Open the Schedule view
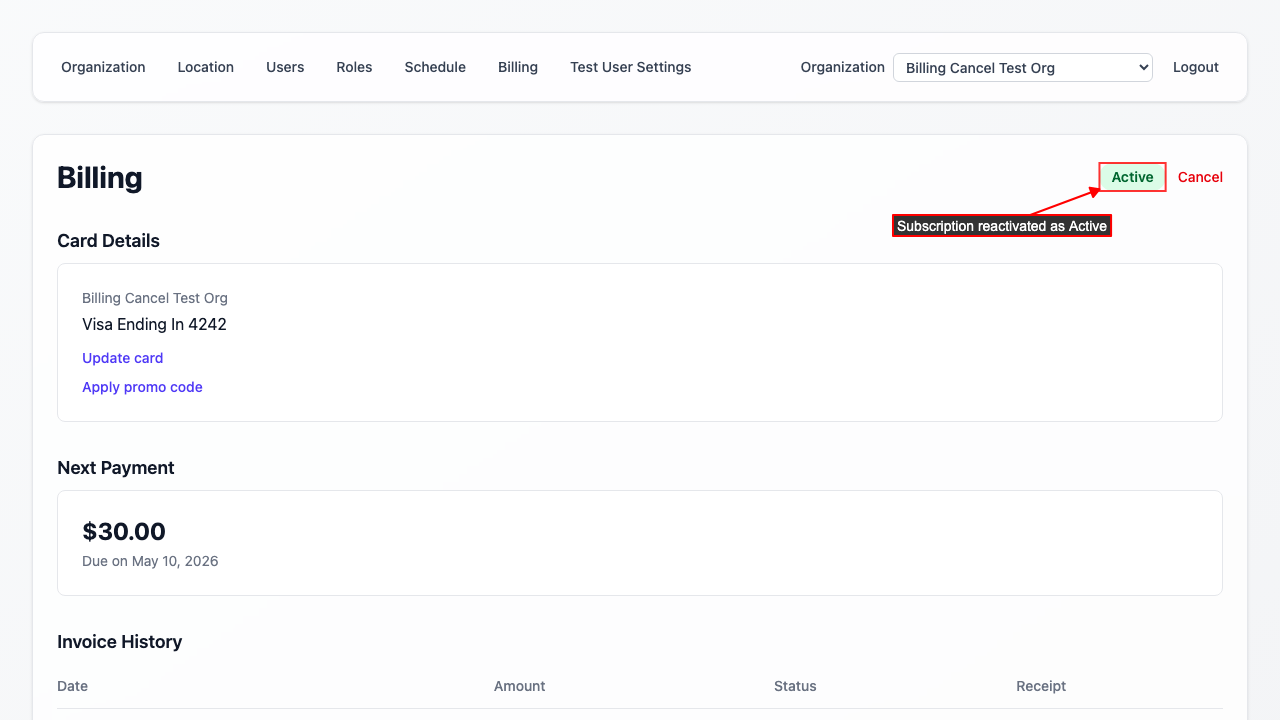Image resolution: width=1280 pixels, height=720 pixels. (435, 67)
